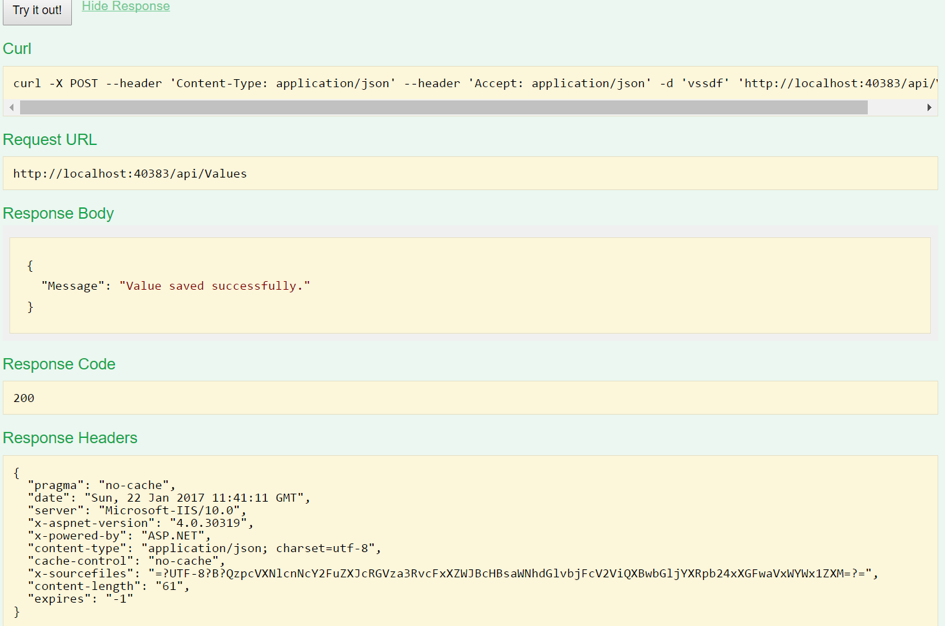Click the right scroll arrow under the curl command
The image size is (945, 626).
click(929, 107)
